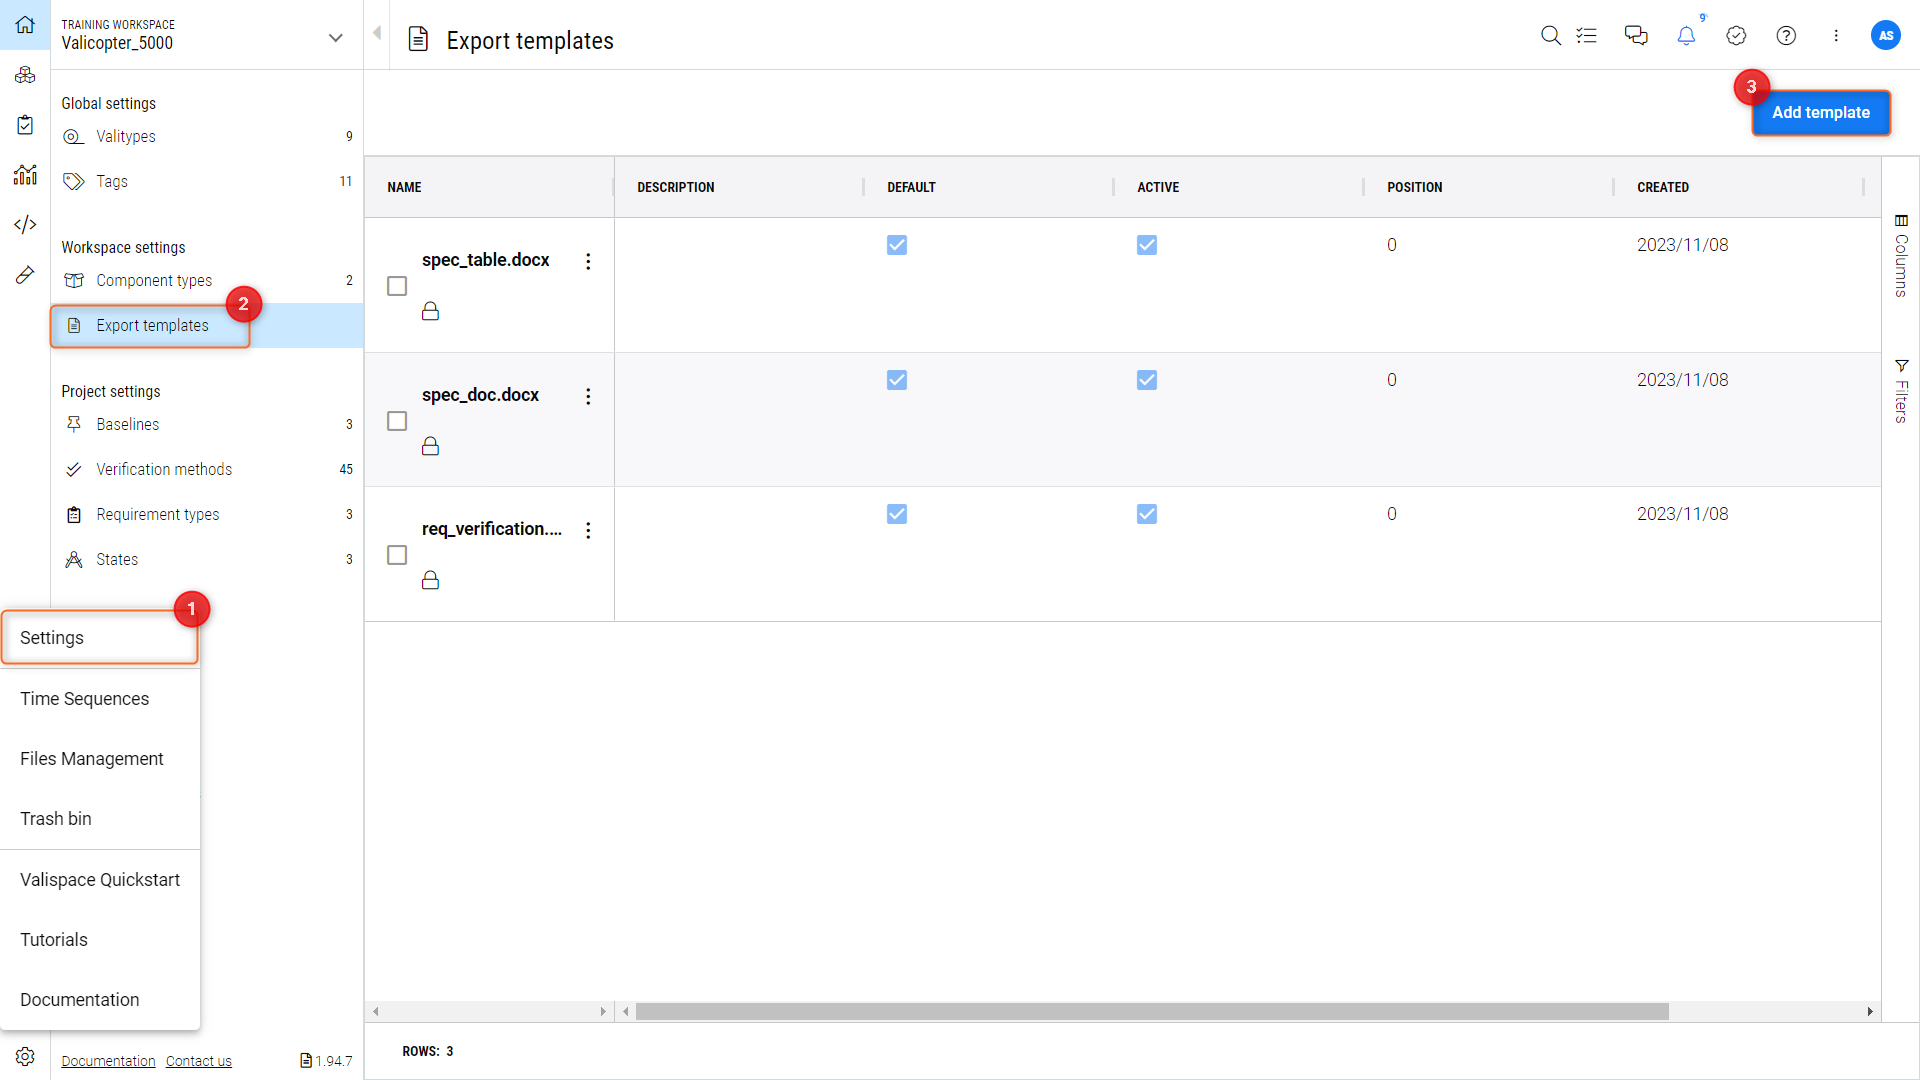The height and width of the screenshot is (1080, 1920).
Task: Click the search magnifier icon
Action: click(x=1550, y=36)
